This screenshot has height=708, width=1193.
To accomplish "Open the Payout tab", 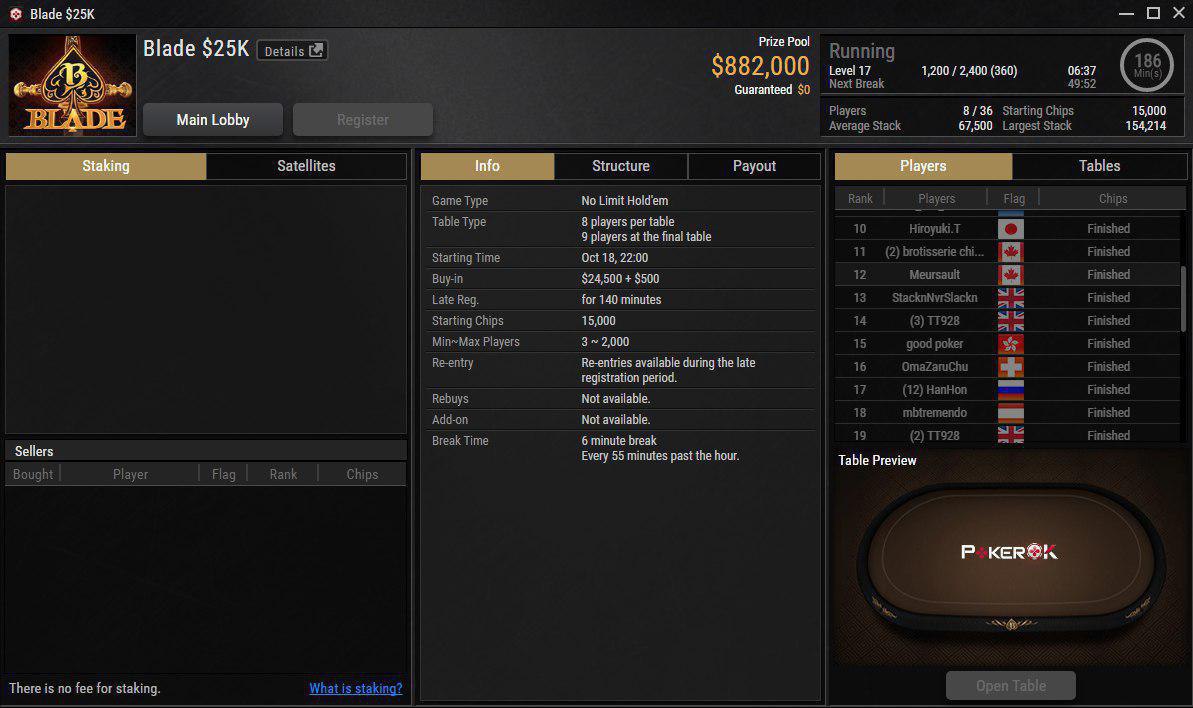I will point(754,166).
